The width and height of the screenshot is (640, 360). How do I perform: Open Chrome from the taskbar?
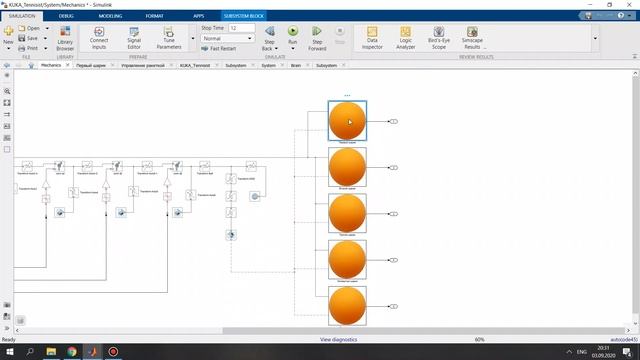(72, 351)
